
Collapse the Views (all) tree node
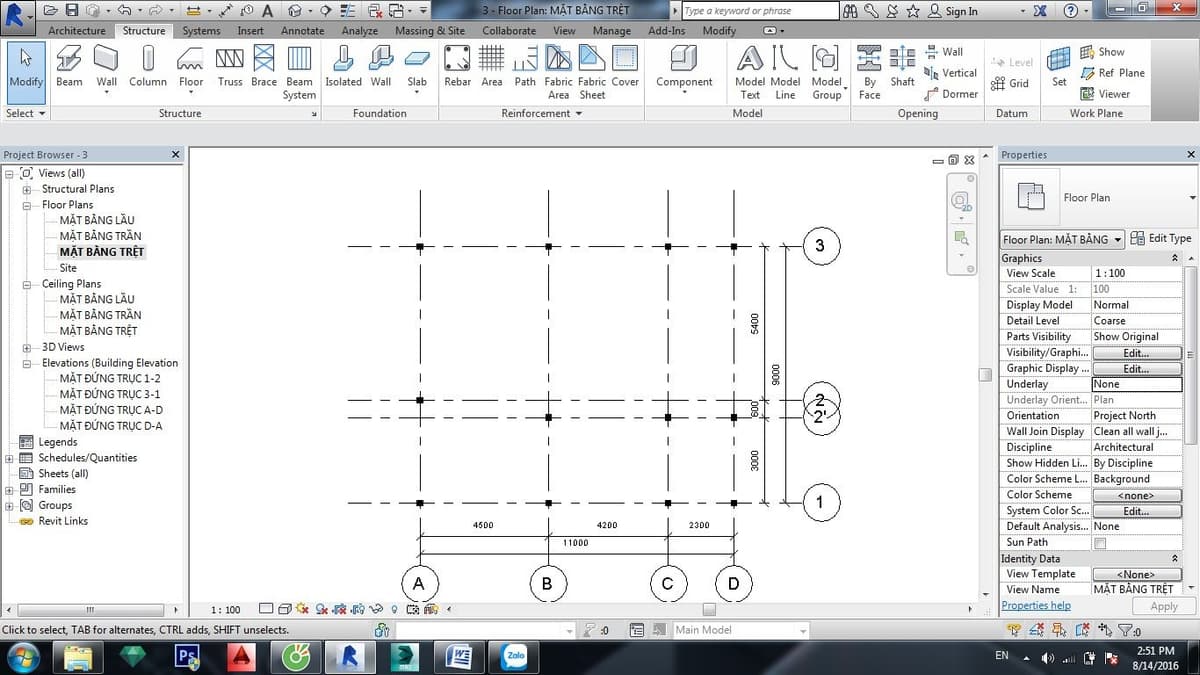10,173
